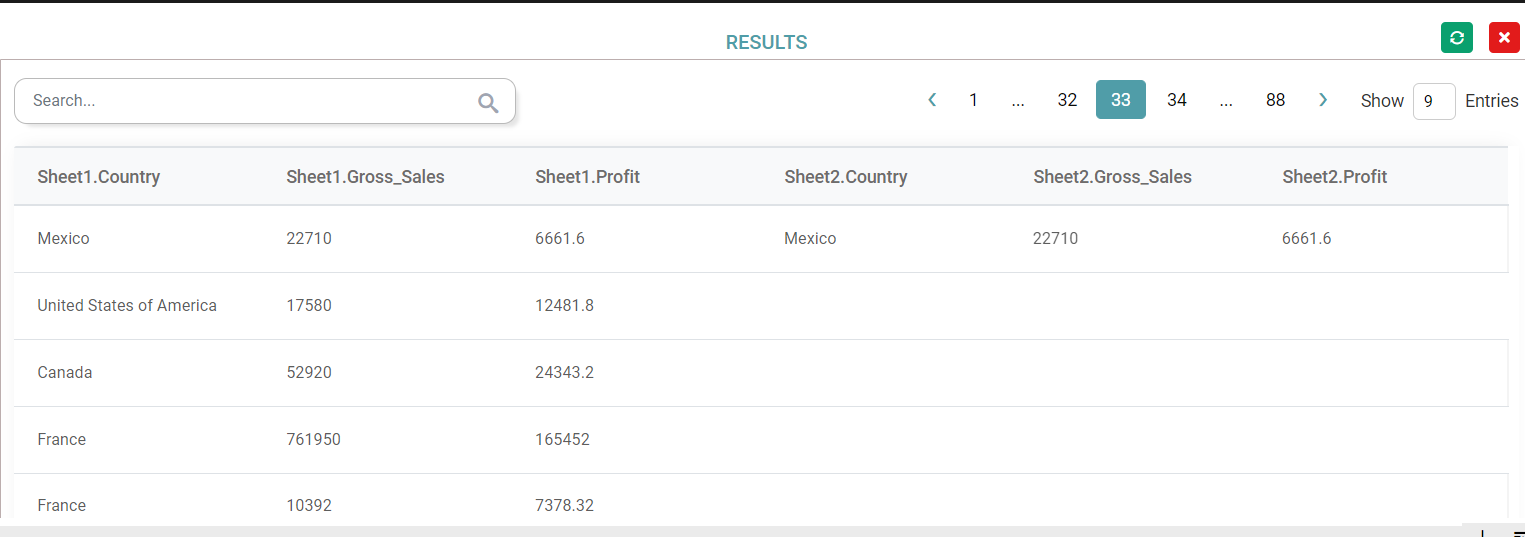Click the green refresh results icon
The height and width of the screenshot is (537, 1525).
[x=1457, y=38]
